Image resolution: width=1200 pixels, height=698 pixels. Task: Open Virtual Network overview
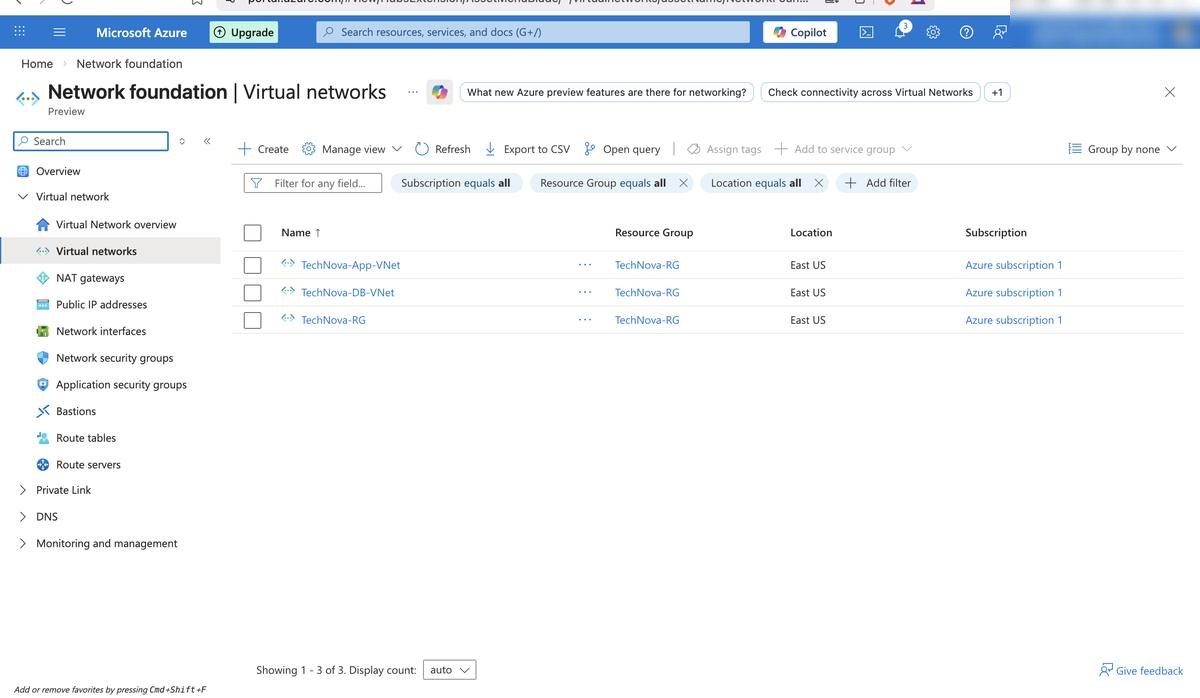116,224
